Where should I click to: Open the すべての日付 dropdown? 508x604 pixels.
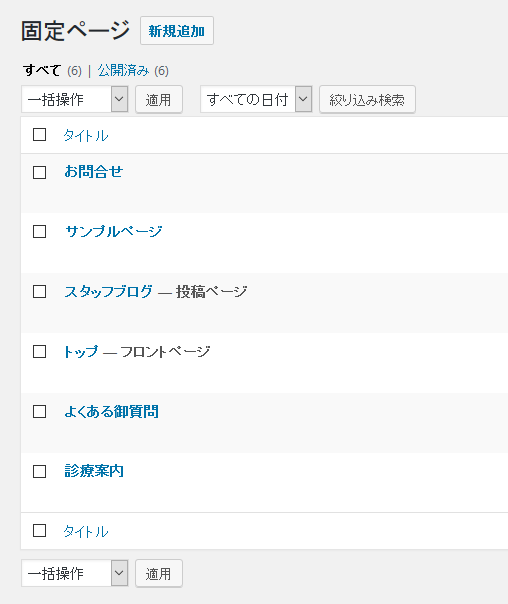[x=256, y=99]
